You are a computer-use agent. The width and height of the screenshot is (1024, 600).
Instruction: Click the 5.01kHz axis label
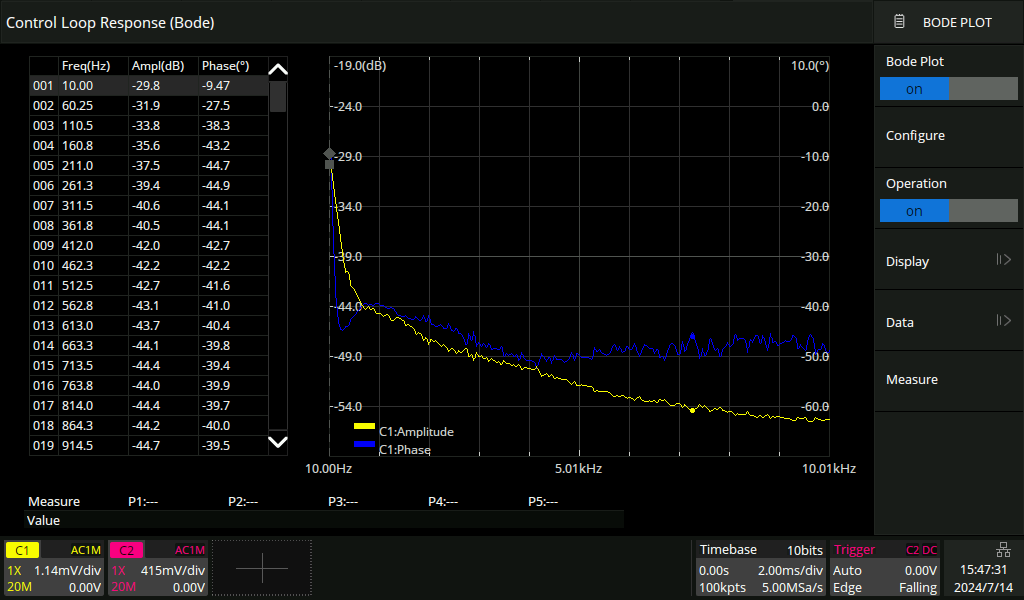[579, 468]
